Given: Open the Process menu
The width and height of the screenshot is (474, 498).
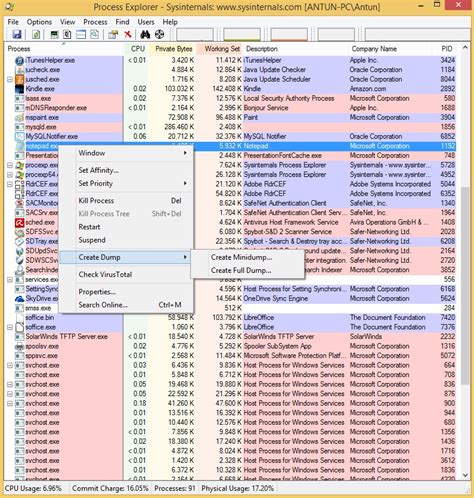Looking at the screenshot, I should pos(95,22).
